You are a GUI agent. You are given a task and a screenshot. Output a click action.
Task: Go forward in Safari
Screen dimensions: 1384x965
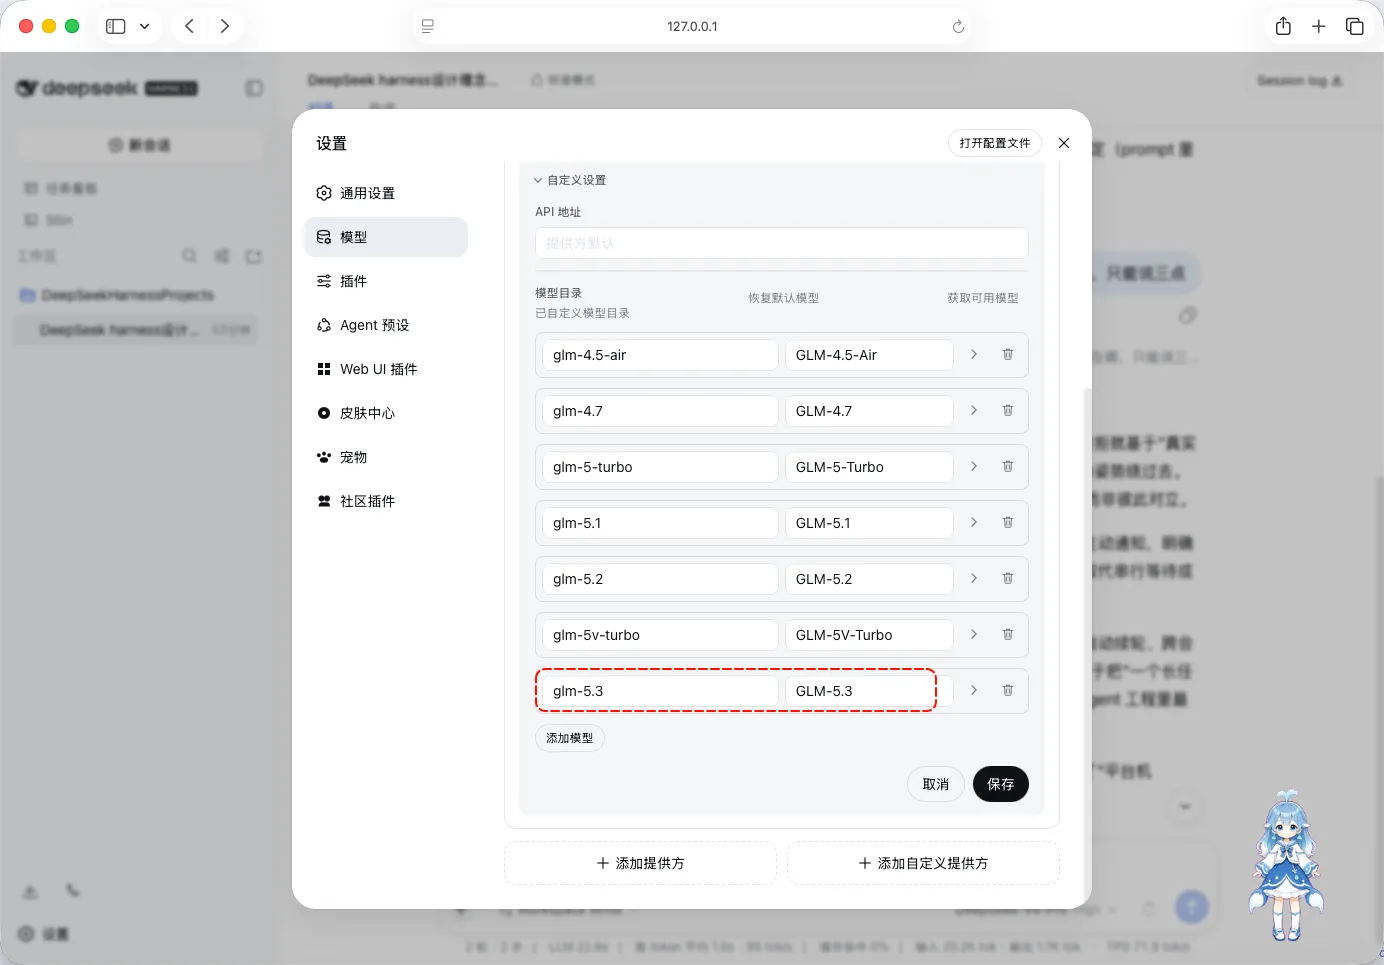(x=225, y=26)
